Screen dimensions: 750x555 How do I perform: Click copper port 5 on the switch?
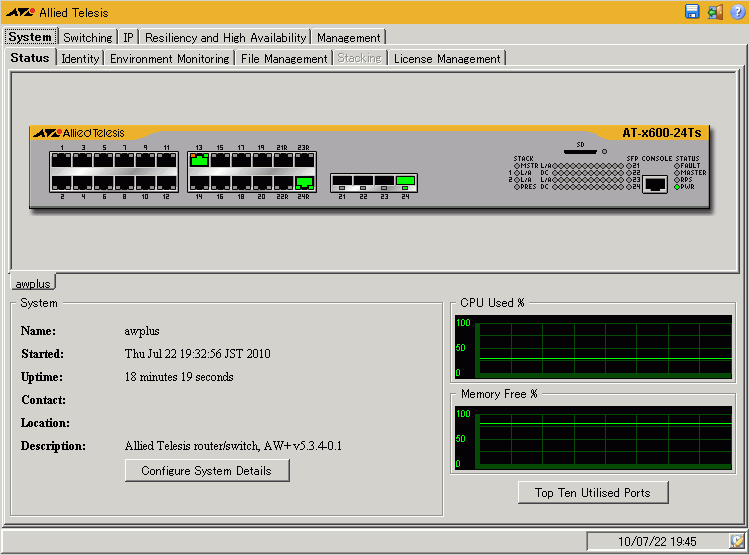click(x=104, y=160)
